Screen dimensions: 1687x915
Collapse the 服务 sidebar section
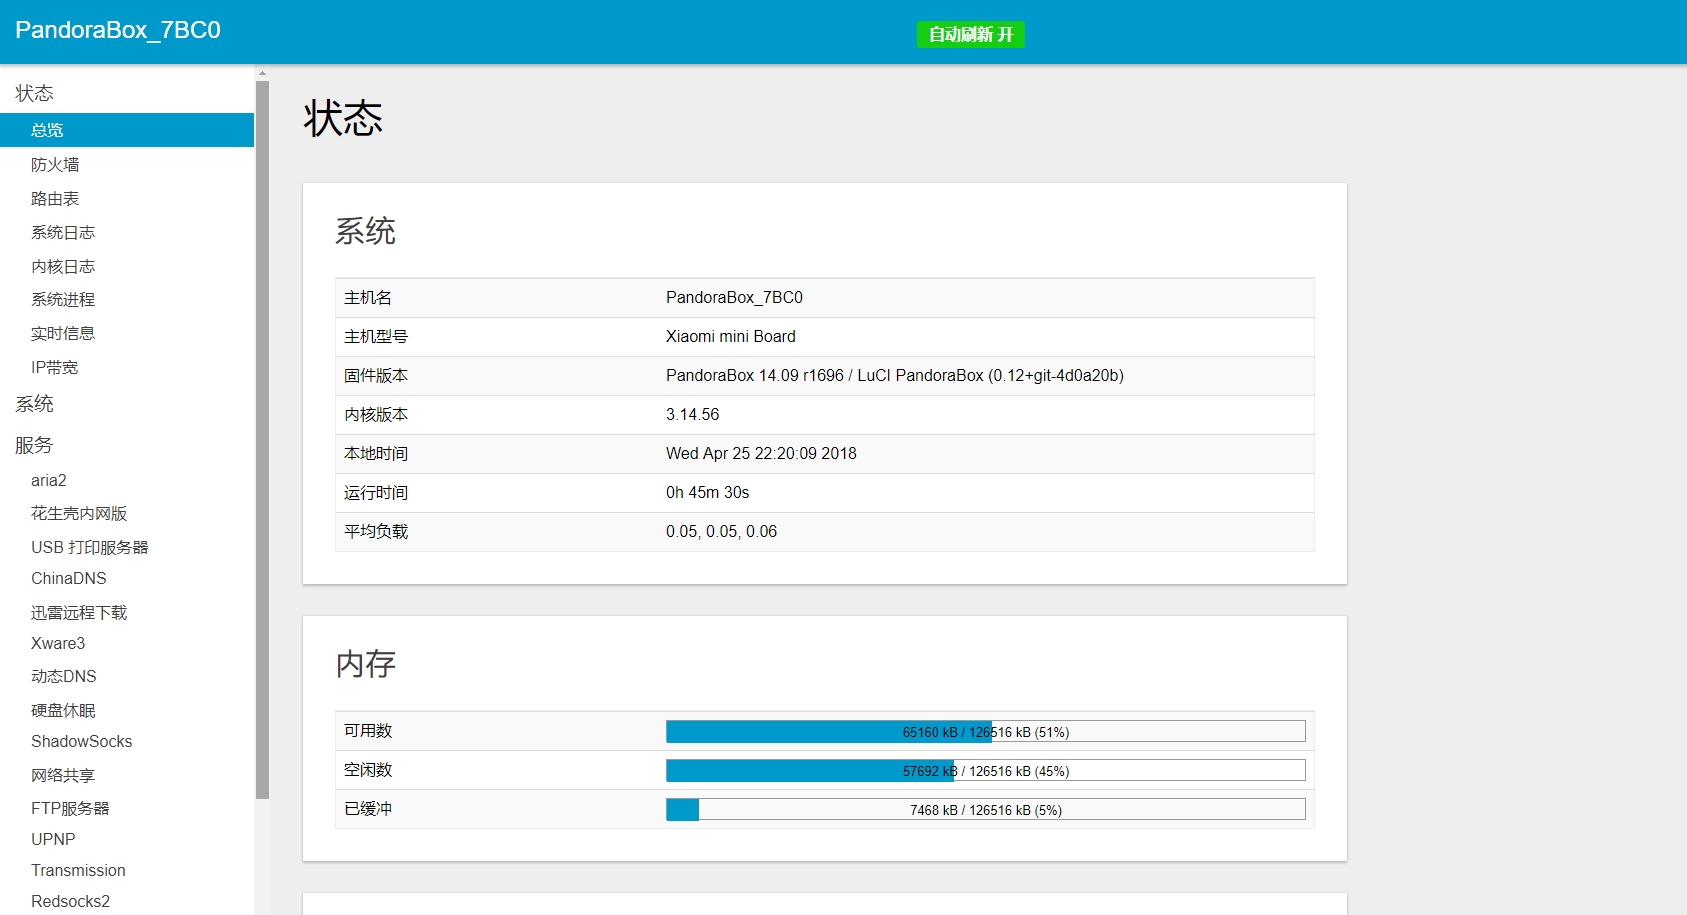[x=34, y=445]
